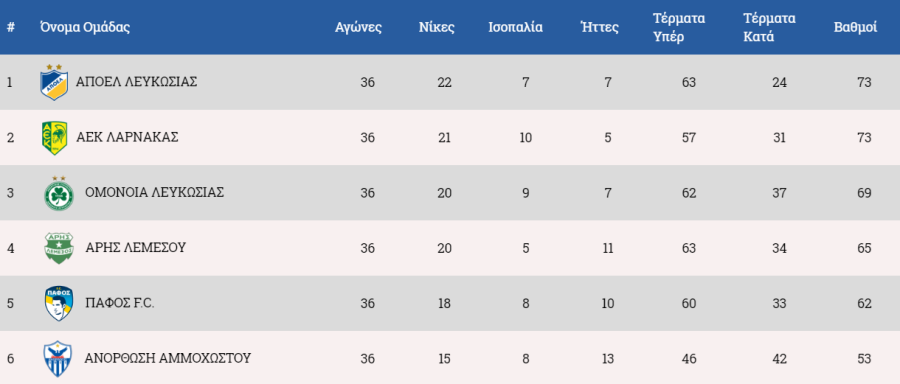This screenshot has height=384, width=900.
Task: Click the Τέρματα Υπέρ column header
Action: (679, 28)
